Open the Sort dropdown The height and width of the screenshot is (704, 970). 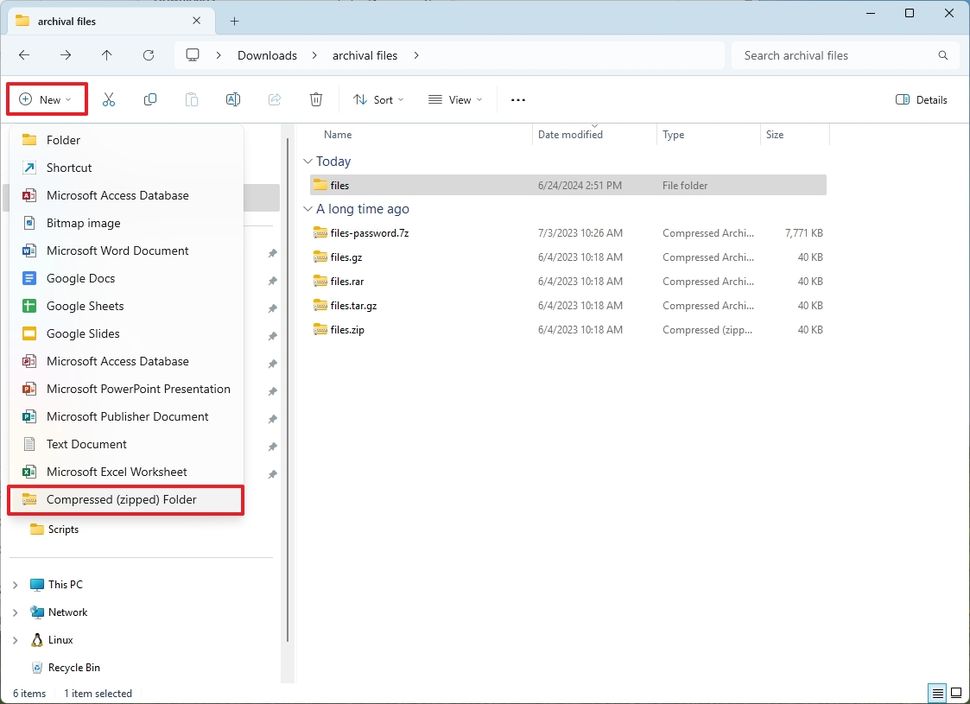tap(378, 99)
